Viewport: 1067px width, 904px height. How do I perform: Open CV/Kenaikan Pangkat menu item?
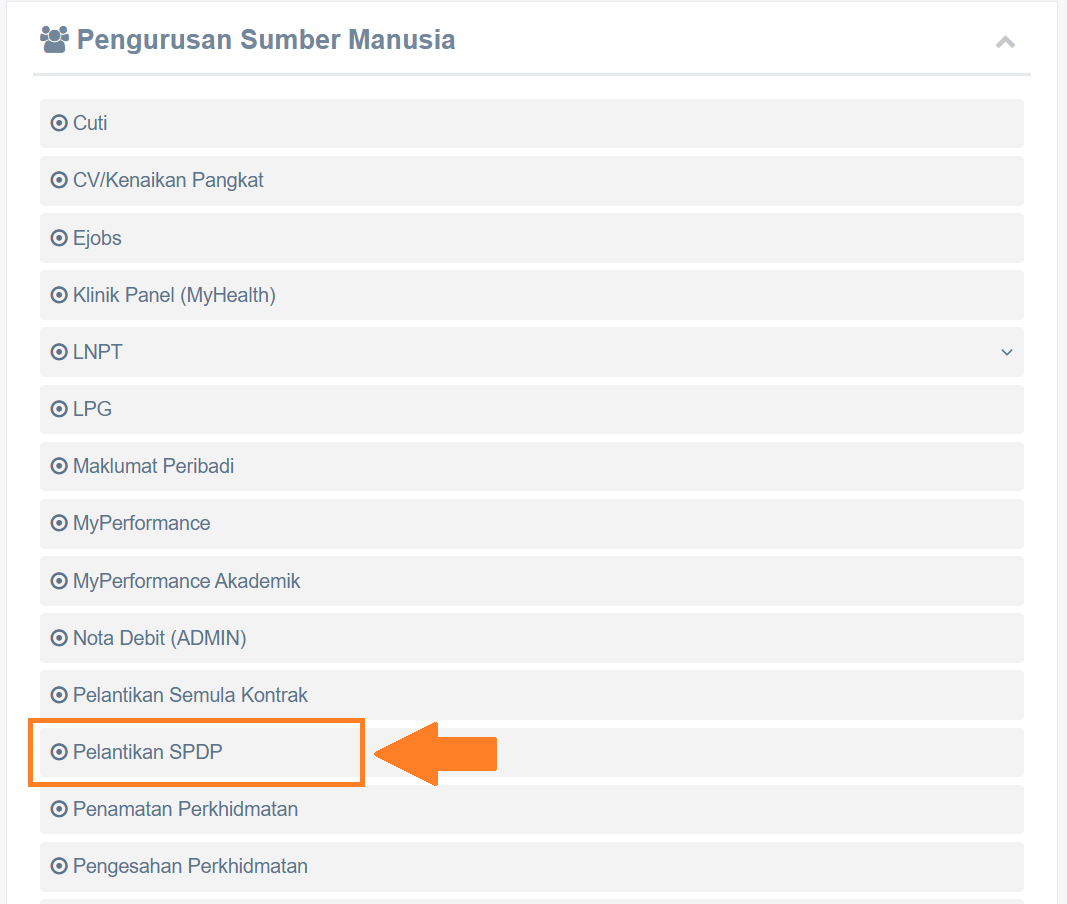click(531, 180)
